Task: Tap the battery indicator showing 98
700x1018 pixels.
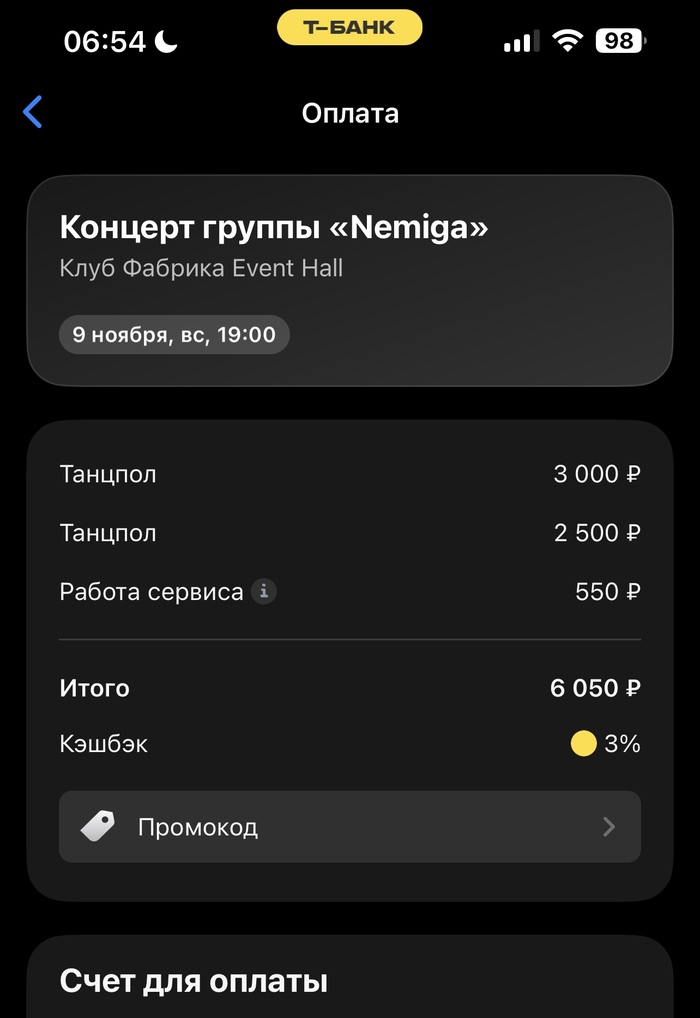Action: point(620,41)
